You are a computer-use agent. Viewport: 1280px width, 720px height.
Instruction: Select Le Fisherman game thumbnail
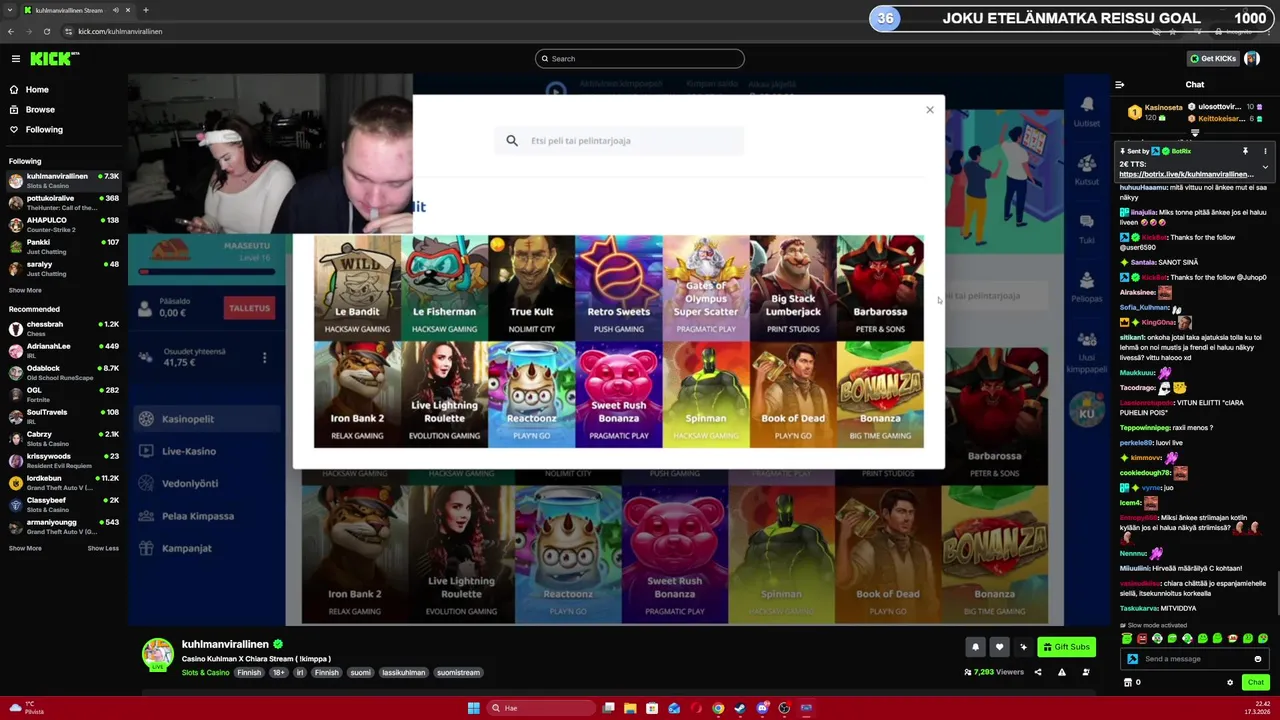(x=444, y=287)
